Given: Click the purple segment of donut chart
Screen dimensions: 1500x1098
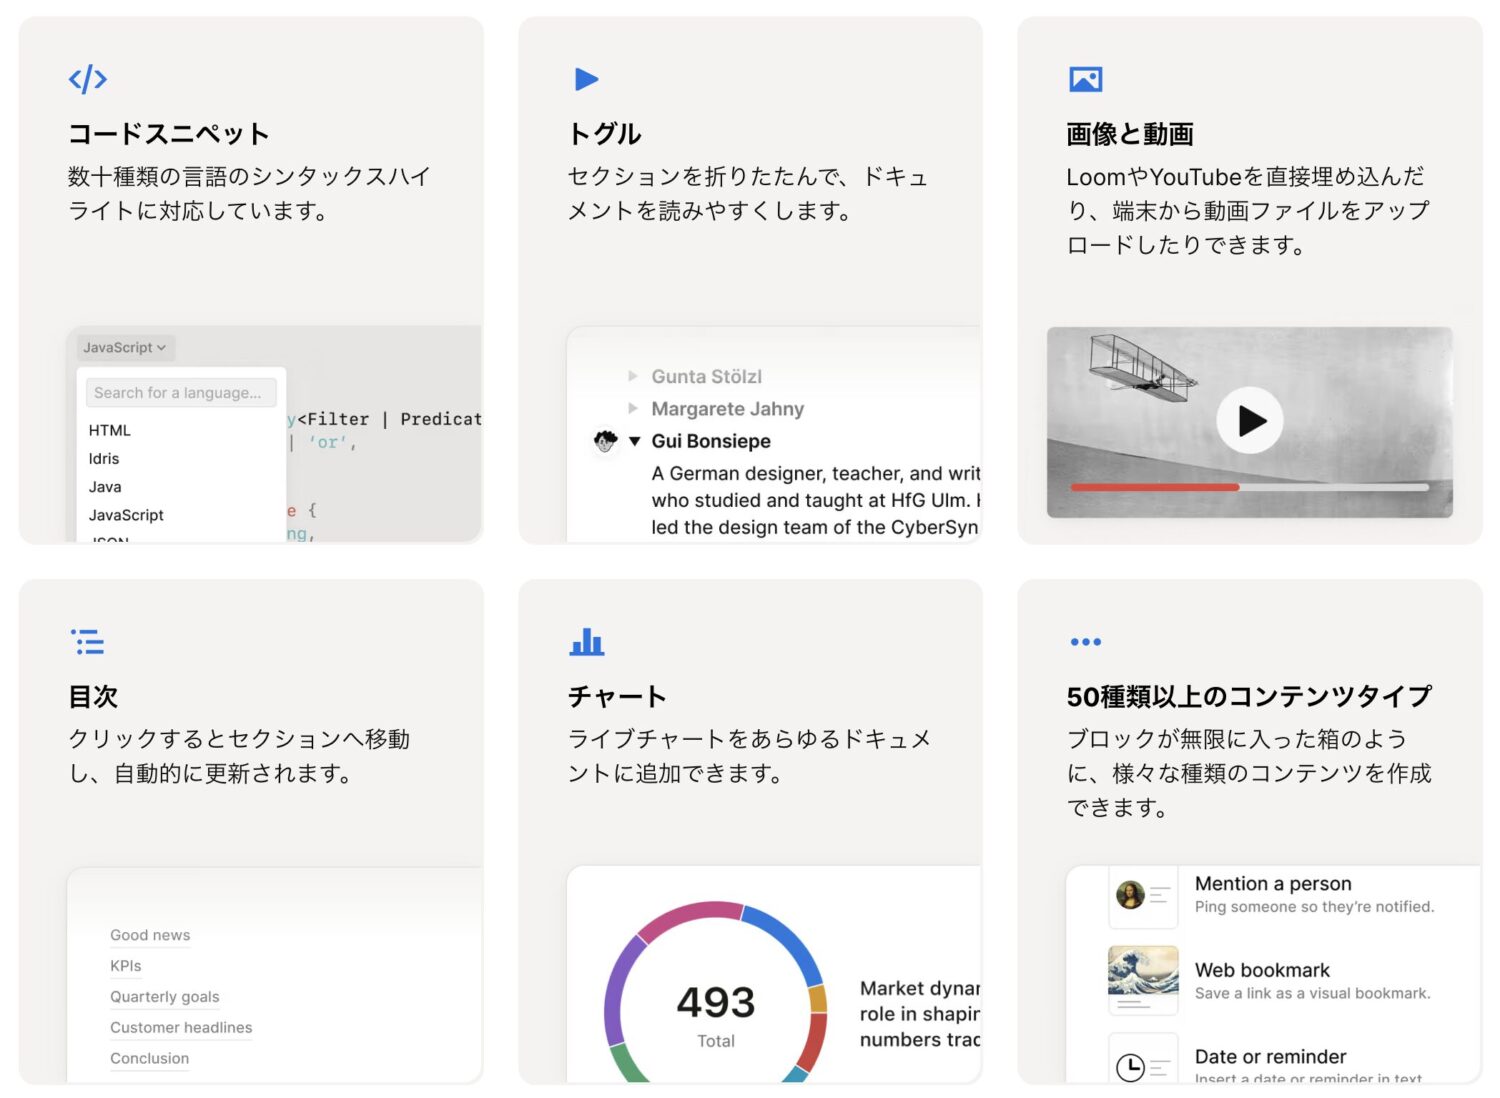Looking at the screenshot, I should 618,990.
